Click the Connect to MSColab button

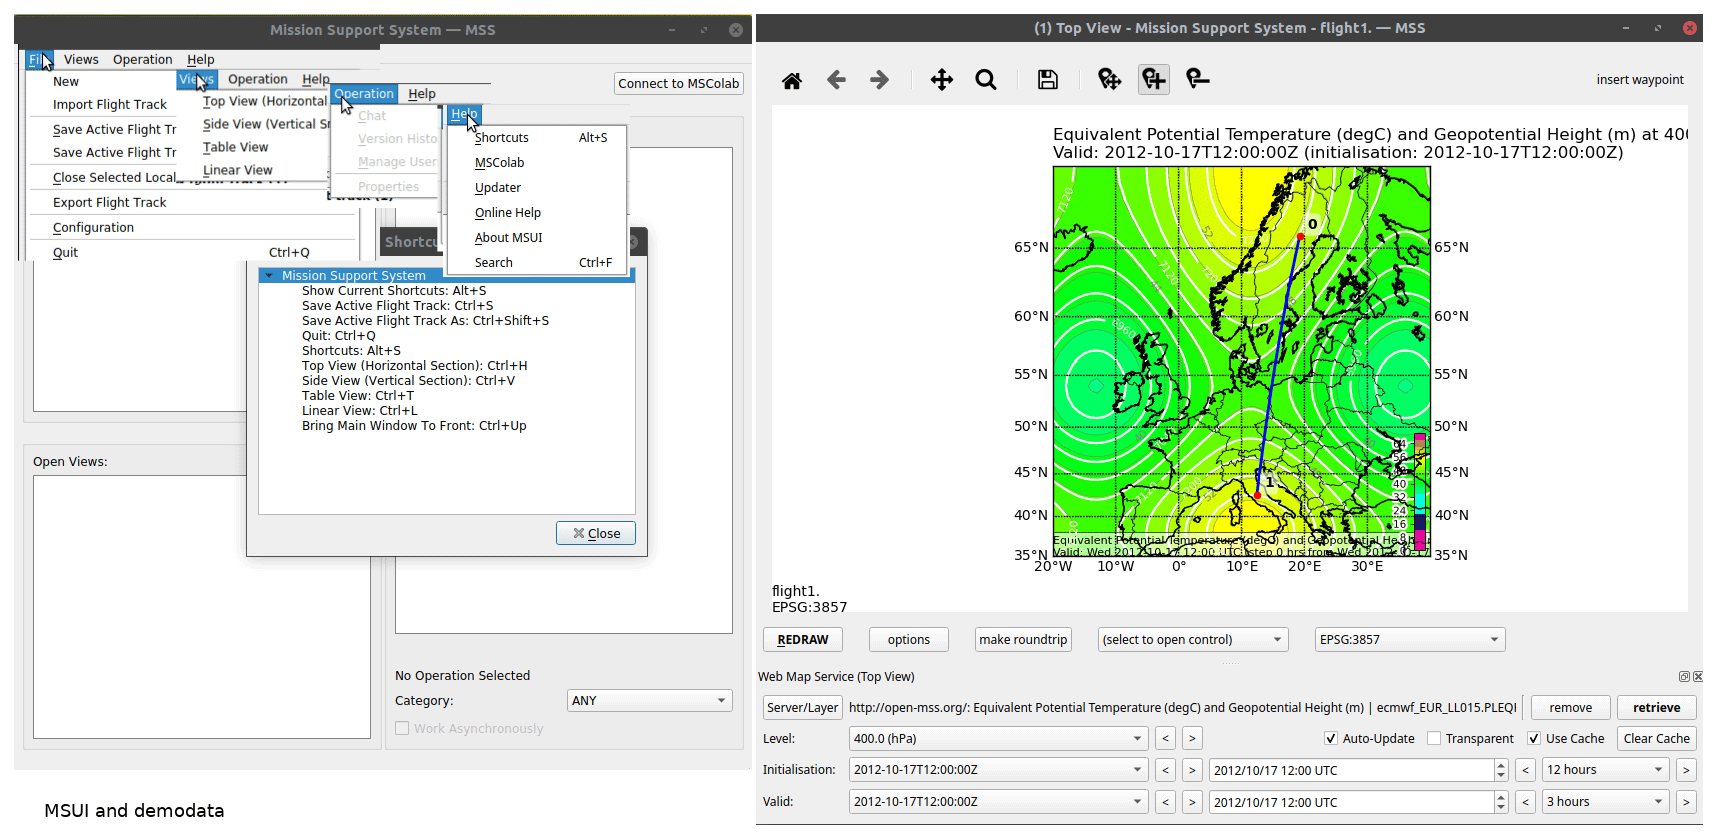pyautogui.click(x=678, y=84)
